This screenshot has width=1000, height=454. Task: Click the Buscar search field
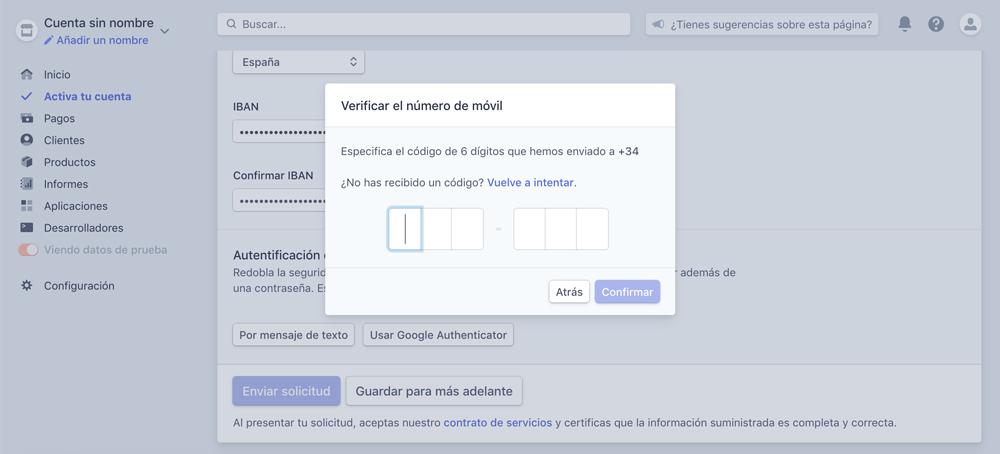(x=423, y=24)
